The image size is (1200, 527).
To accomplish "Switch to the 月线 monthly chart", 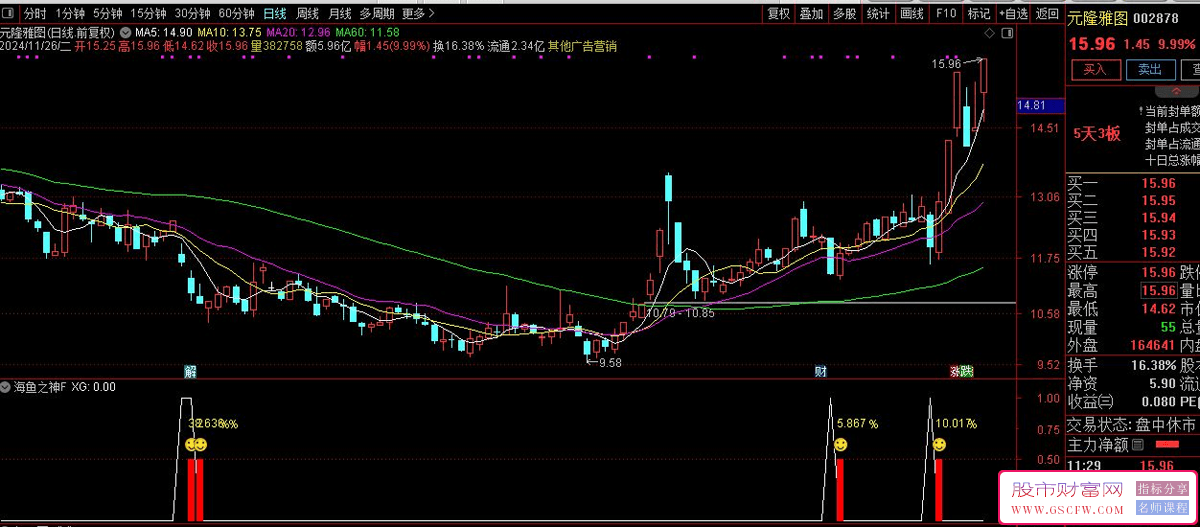I will 340,14.
